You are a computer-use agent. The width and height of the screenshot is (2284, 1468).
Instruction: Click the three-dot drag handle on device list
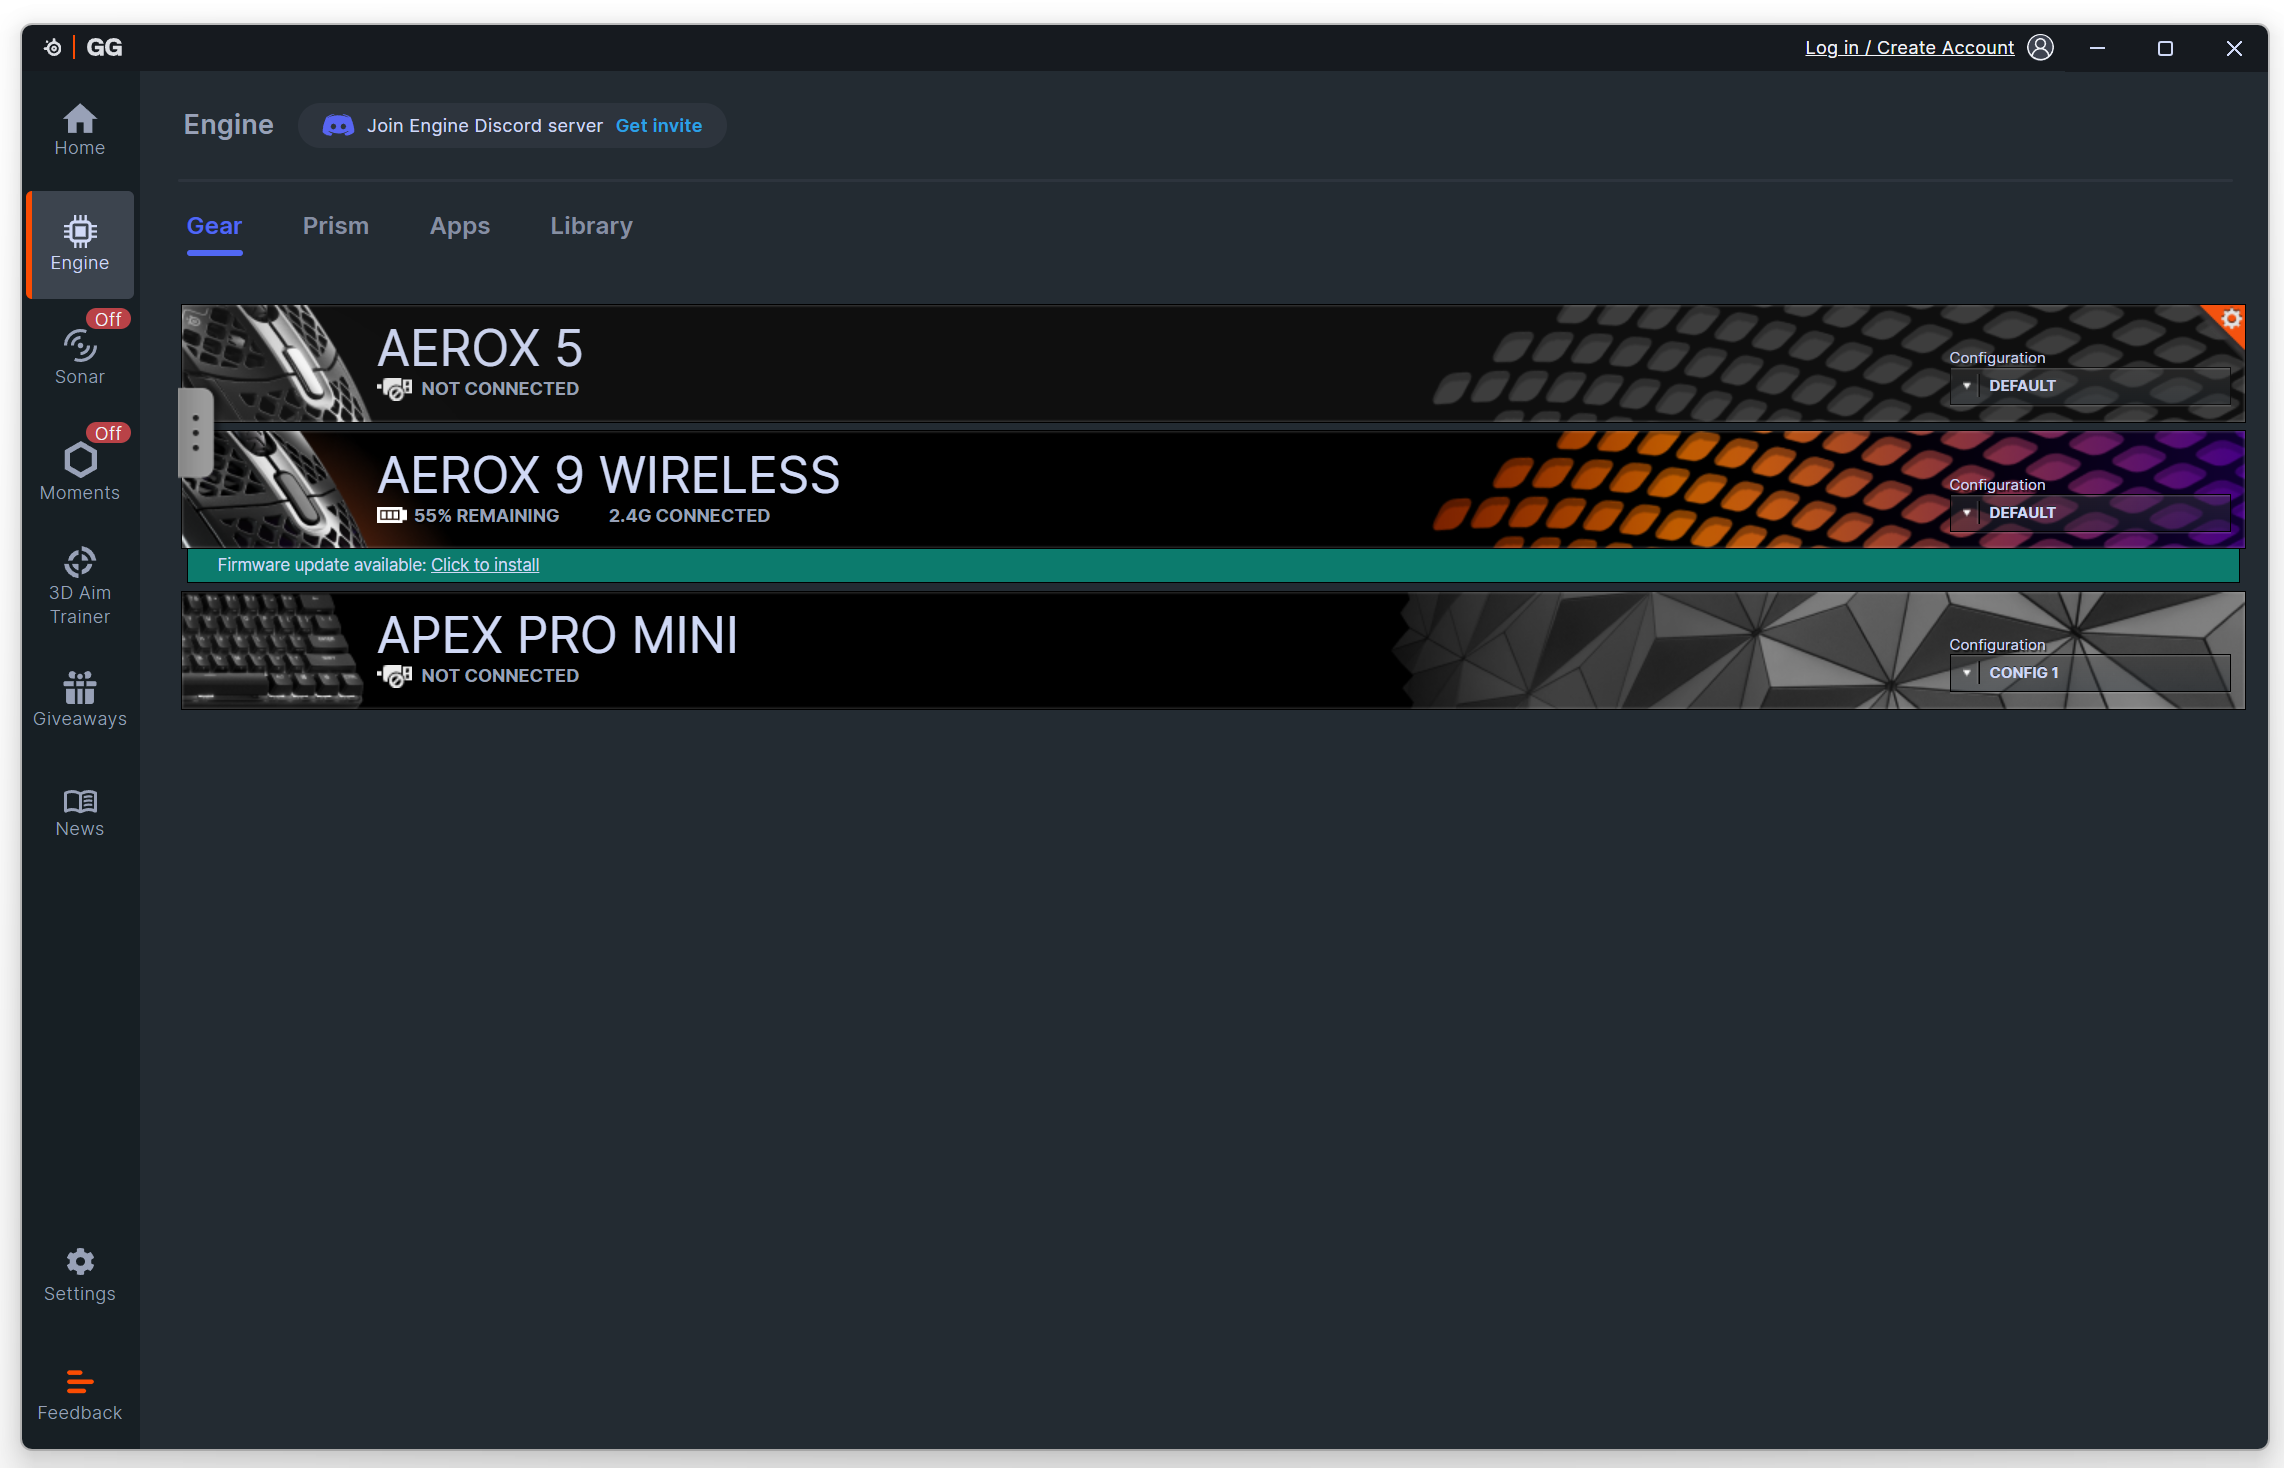pos(195,433)
